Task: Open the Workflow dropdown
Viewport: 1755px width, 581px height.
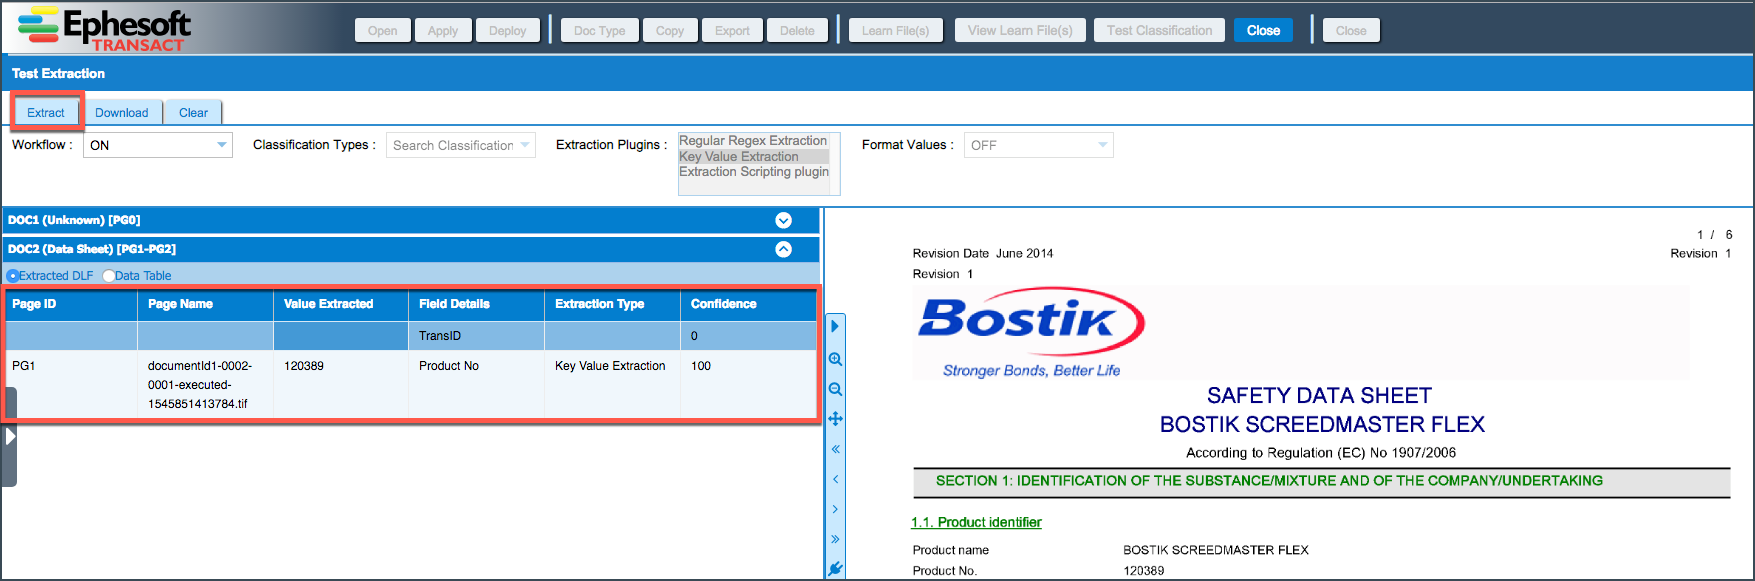Action: 158,145
